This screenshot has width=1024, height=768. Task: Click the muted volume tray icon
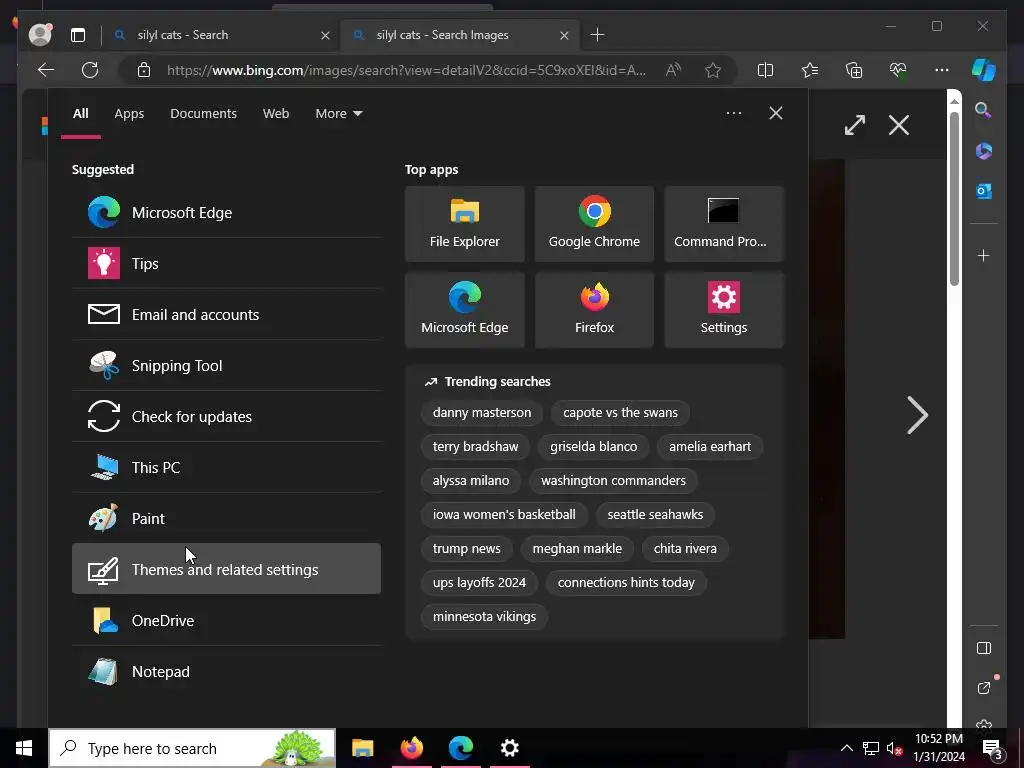coord(894,748)
